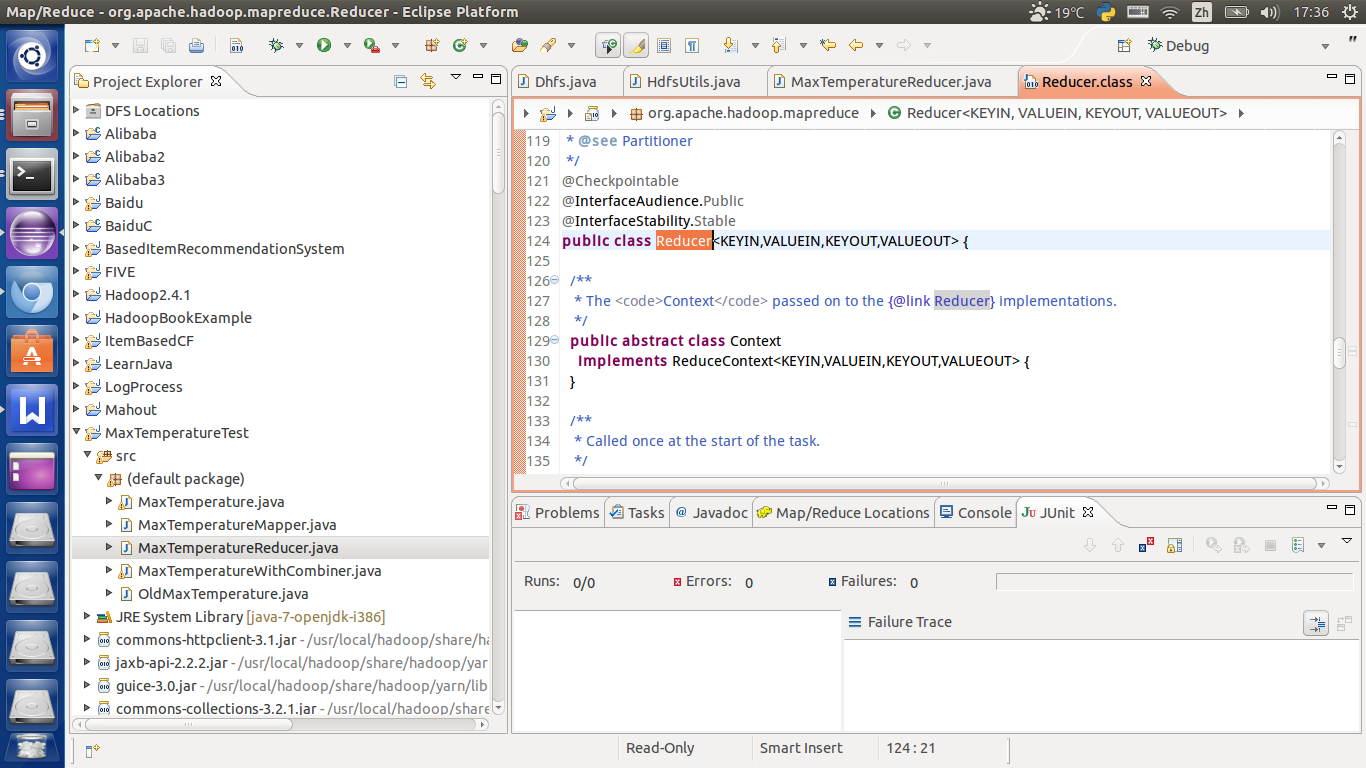The height and width of the screenshot is (768, 1366).
Task: Click the editor horizontal scrollbar
Action: pos(945,483)
